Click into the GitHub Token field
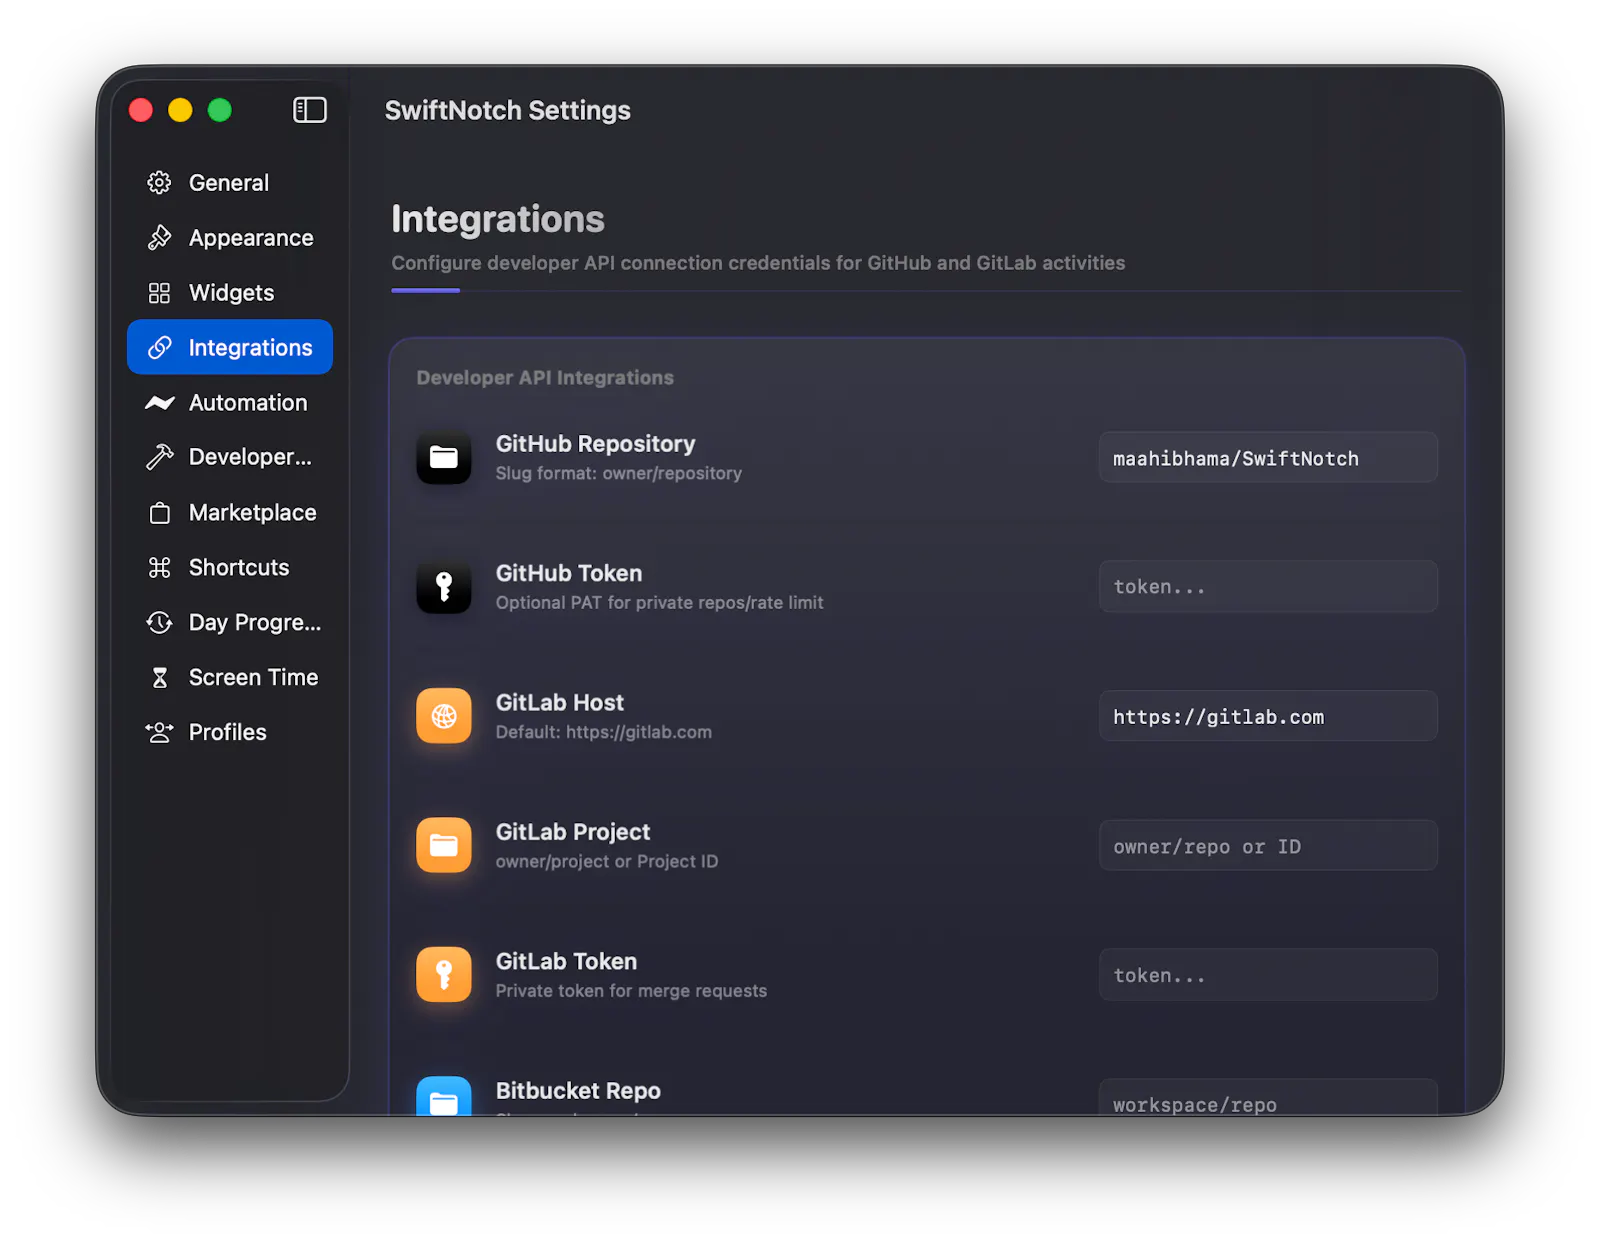The width and height of the screenshot is (1600, 1243). point(1268,586)
